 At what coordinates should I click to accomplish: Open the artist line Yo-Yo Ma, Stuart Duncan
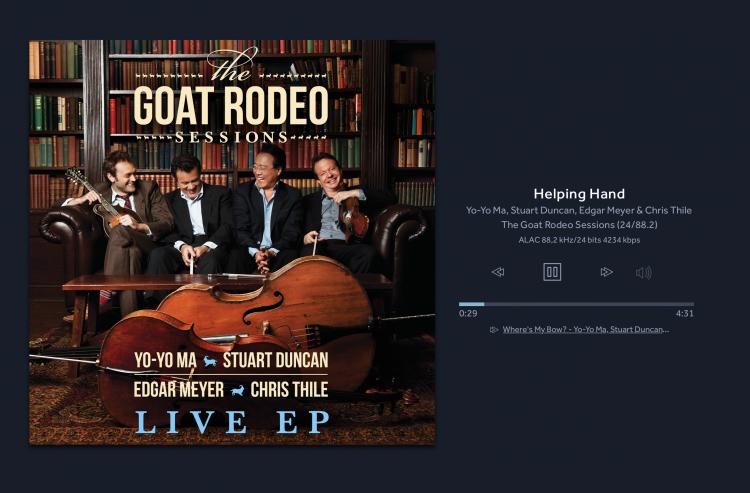[x=579, y=210]
